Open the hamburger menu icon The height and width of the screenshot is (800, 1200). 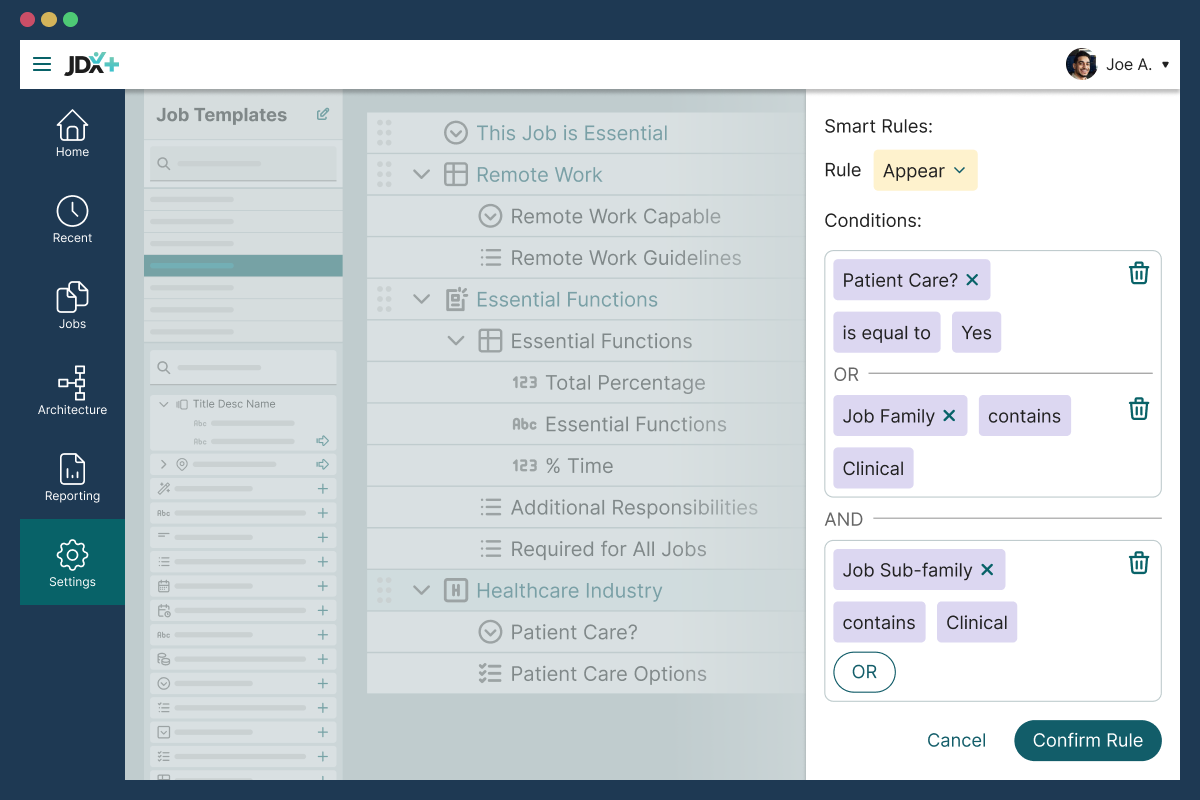[42, 64]
